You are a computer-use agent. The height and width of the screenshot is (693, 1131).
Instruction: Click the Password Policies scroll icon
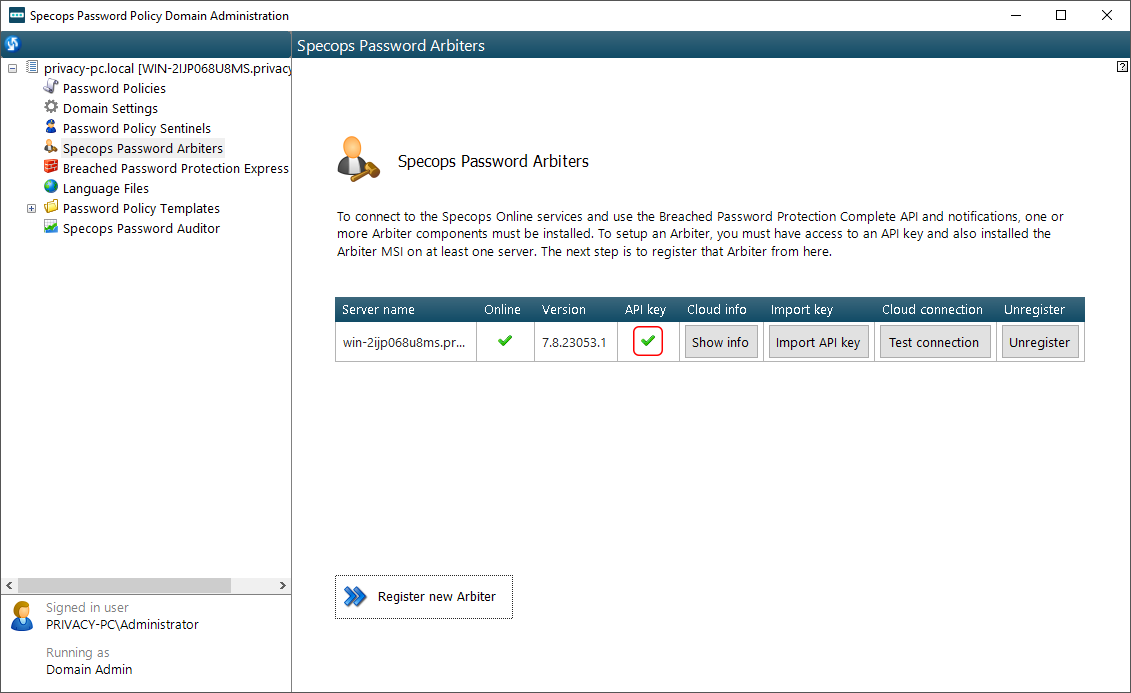click(50, 87)
